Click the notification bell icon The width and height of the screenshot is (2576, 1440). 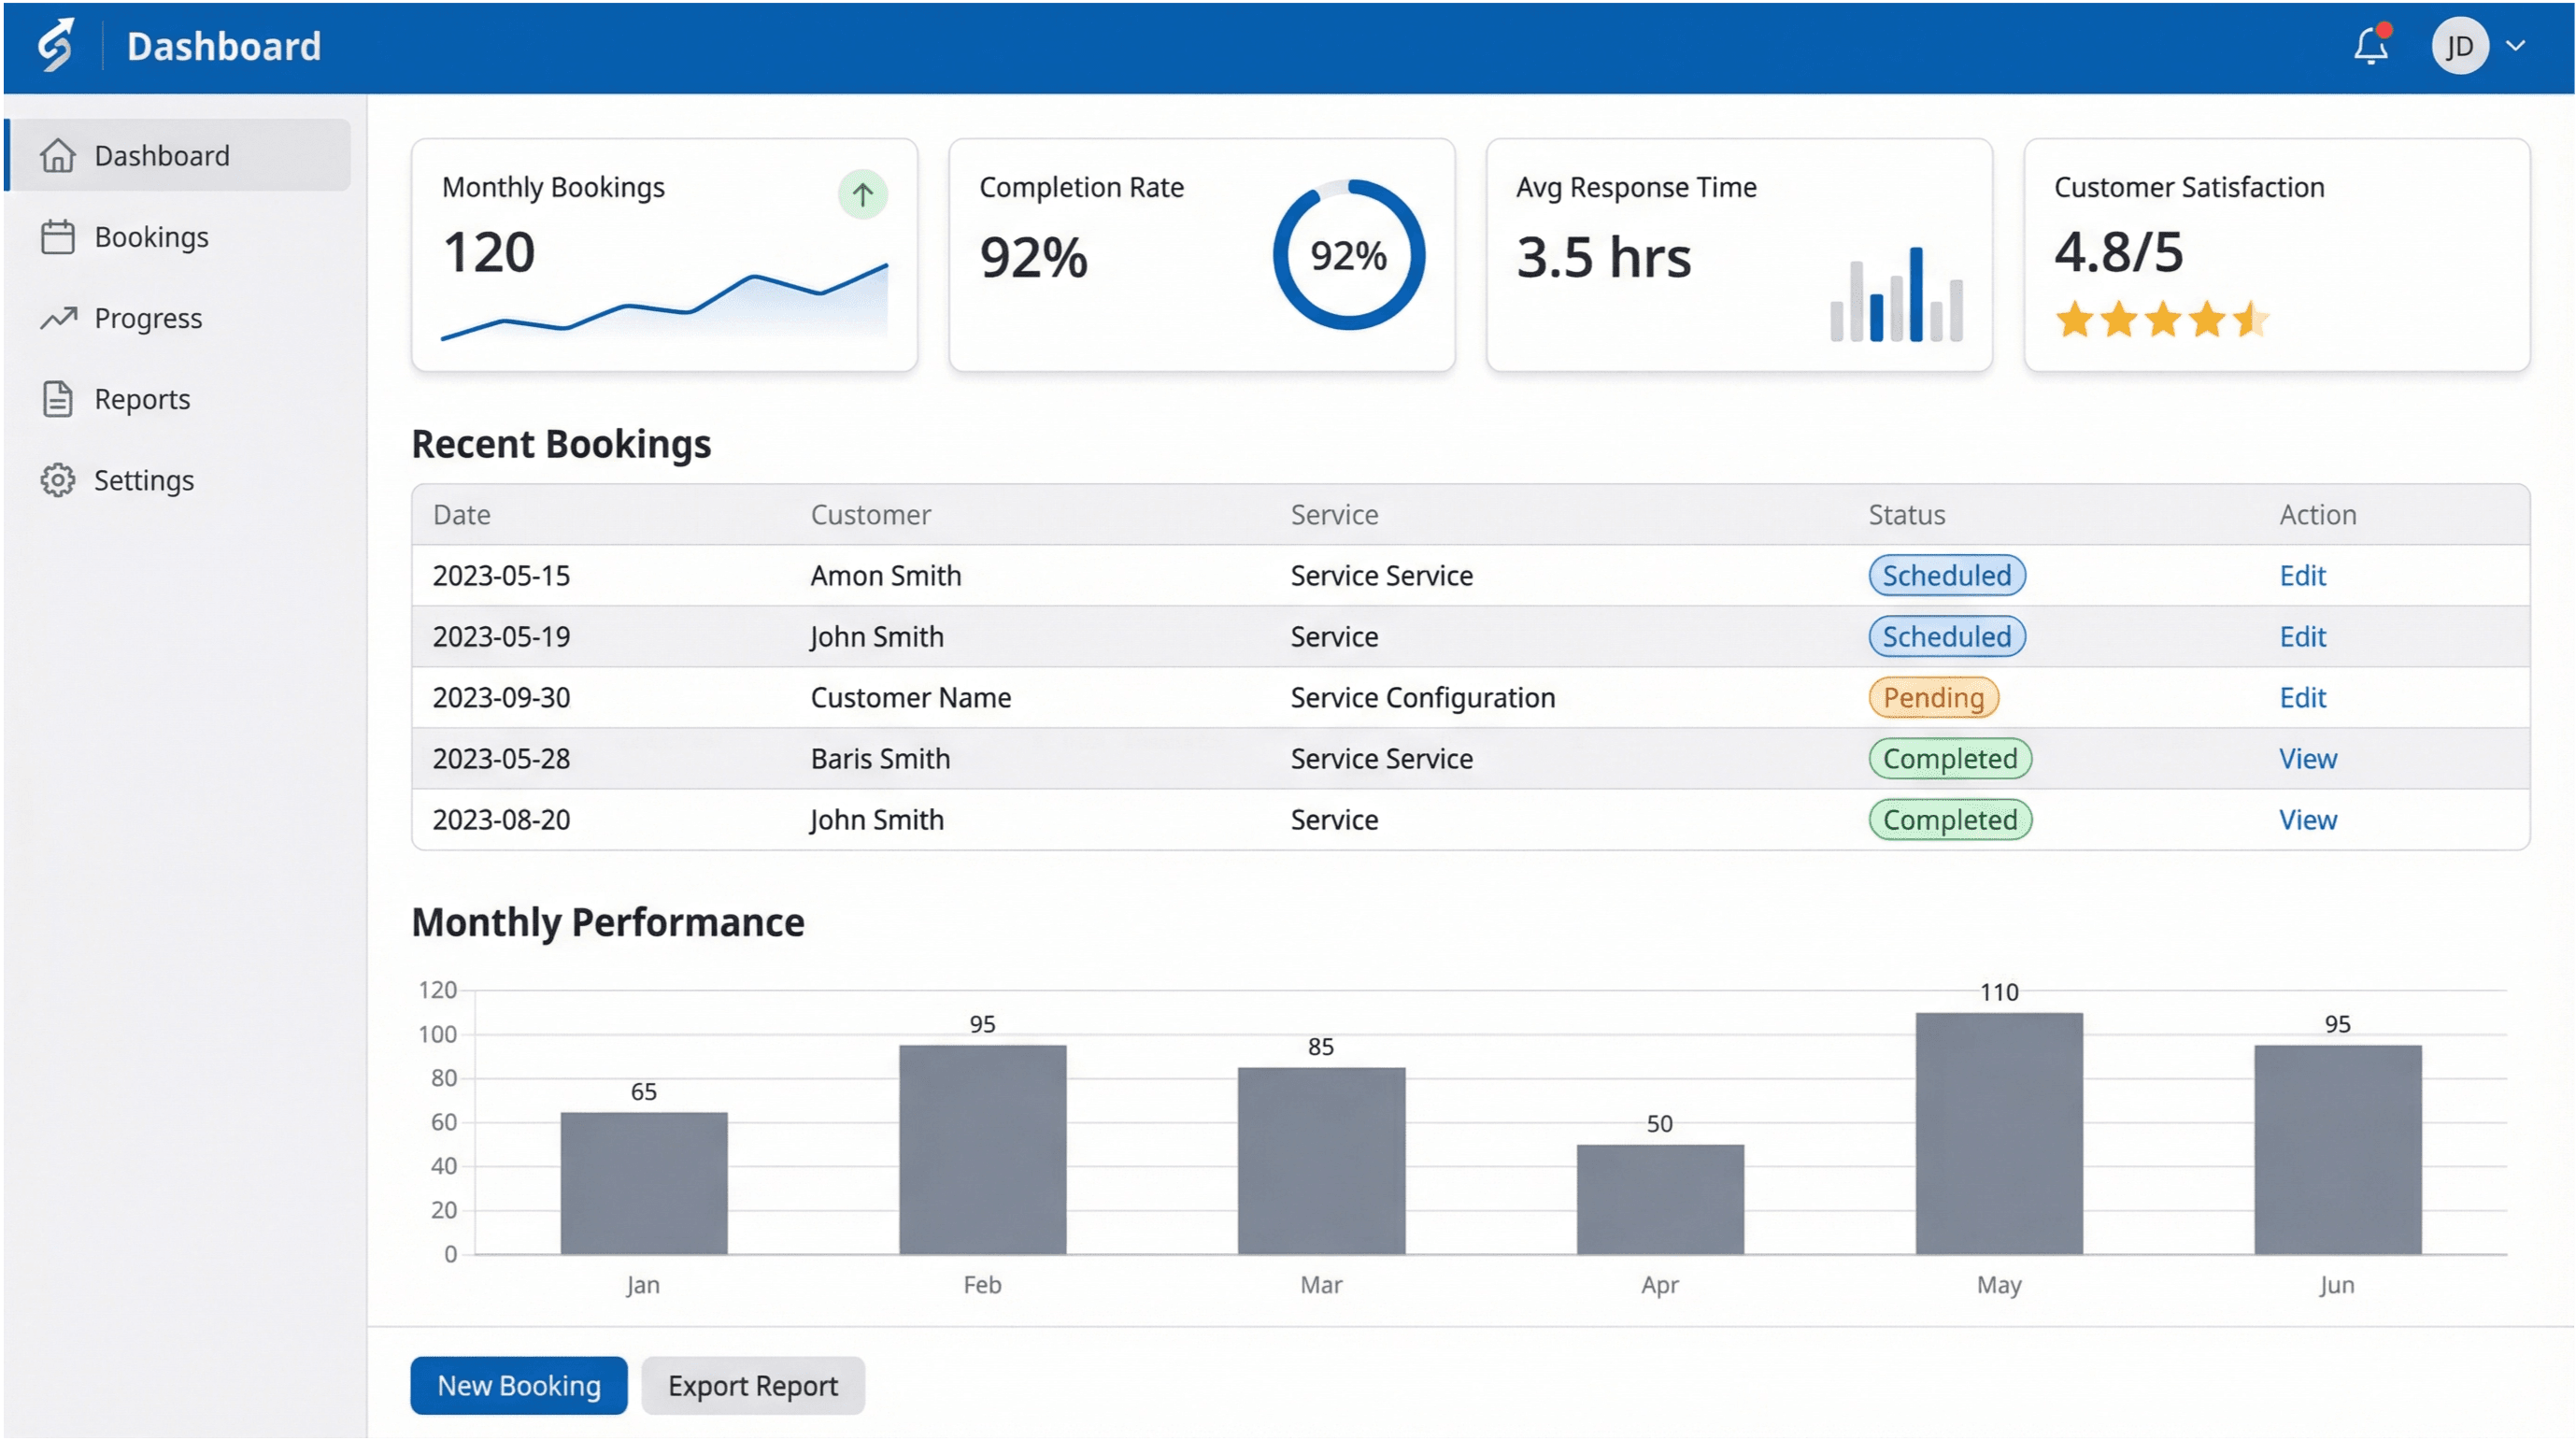(x=2370, y=46)
